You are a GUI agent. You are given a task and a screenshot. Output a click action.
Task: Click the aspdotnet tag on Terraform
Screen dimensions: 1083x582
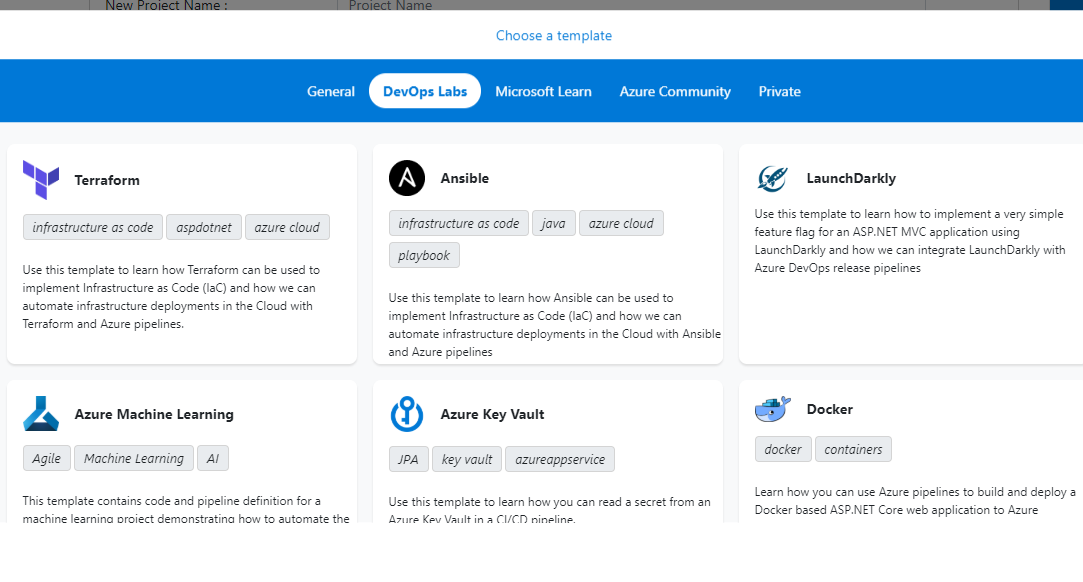click(204, 227)
